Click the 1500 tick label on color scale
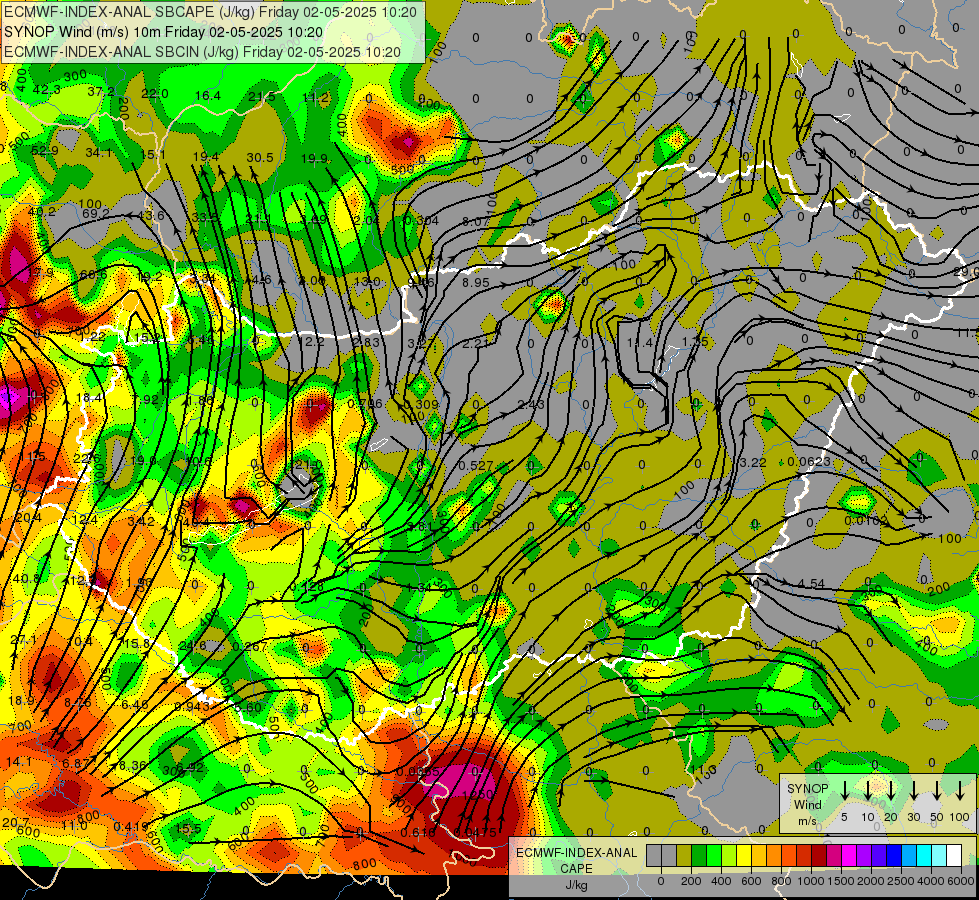 tap(841, 881)
